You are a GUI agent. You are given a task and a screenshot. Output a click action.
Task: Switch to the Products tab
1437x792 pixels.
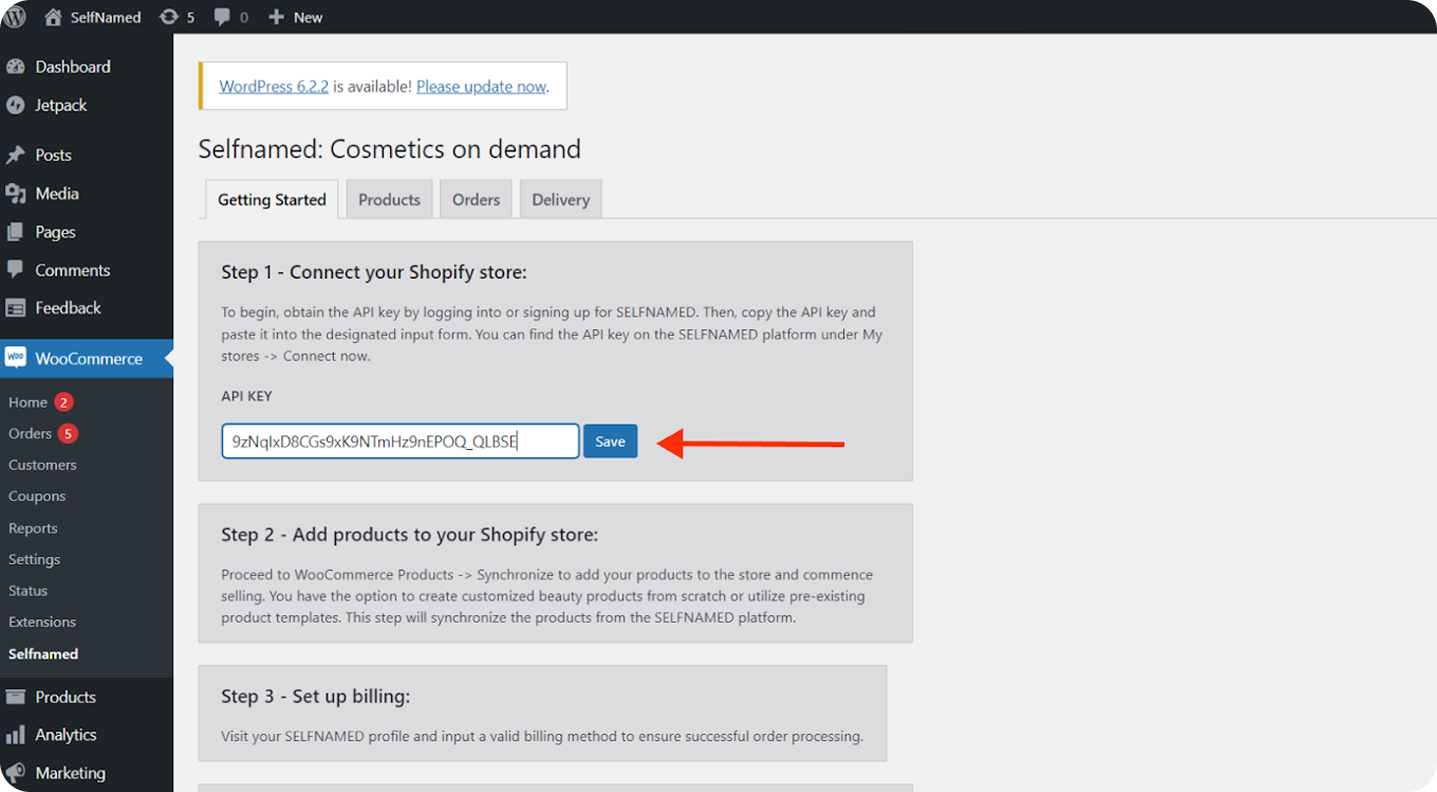click(x=389, y=199)
